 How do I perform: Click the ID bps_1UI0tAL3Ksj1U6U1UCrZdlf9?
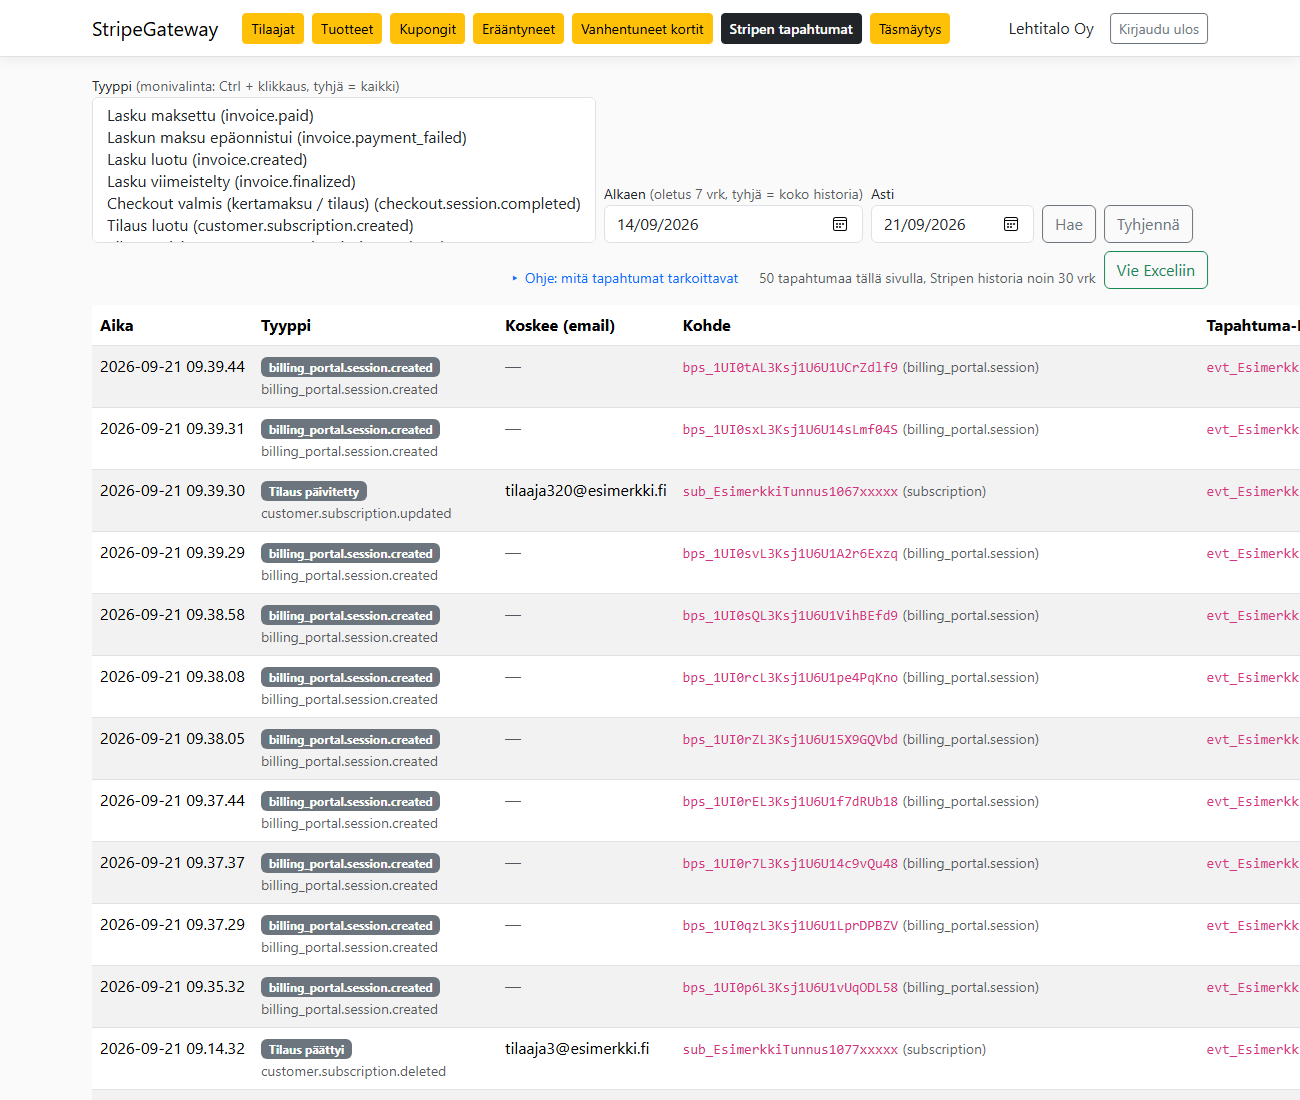pos(790,367)
